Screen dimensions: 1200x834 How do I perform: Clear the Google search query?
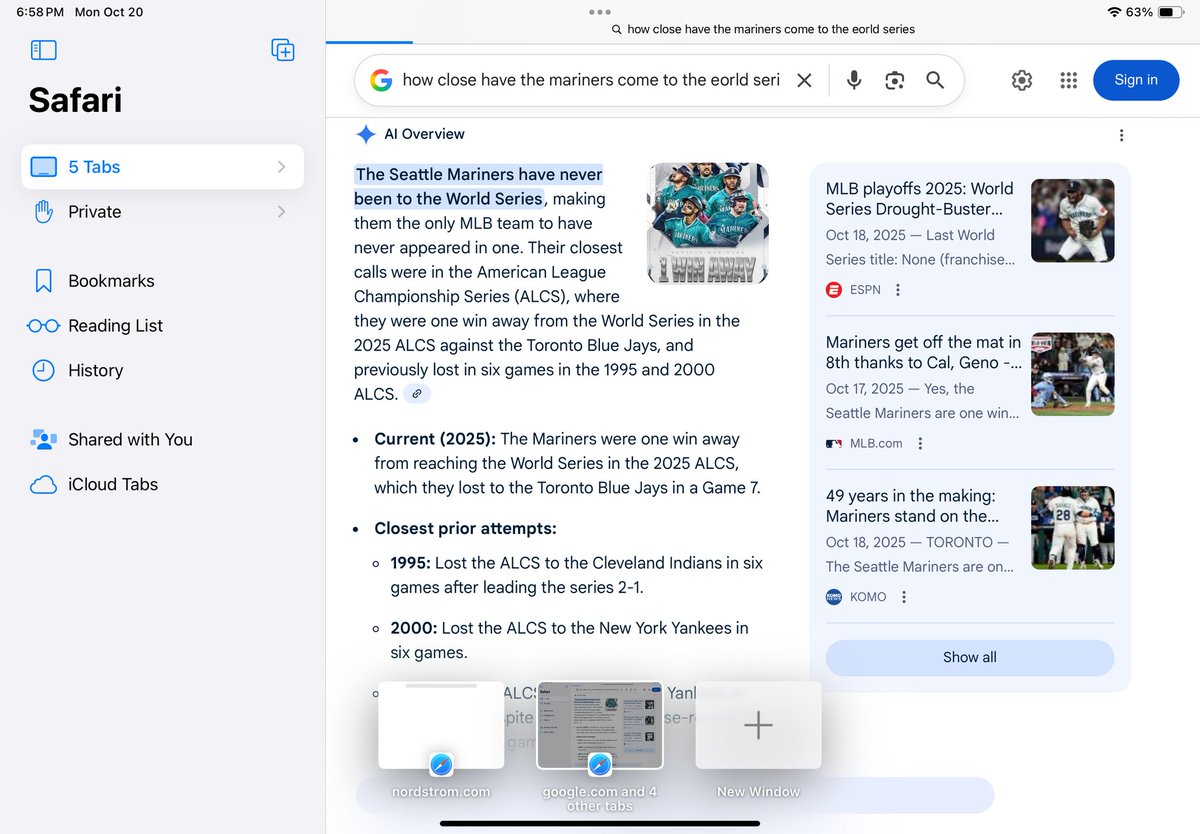point(804,80)
